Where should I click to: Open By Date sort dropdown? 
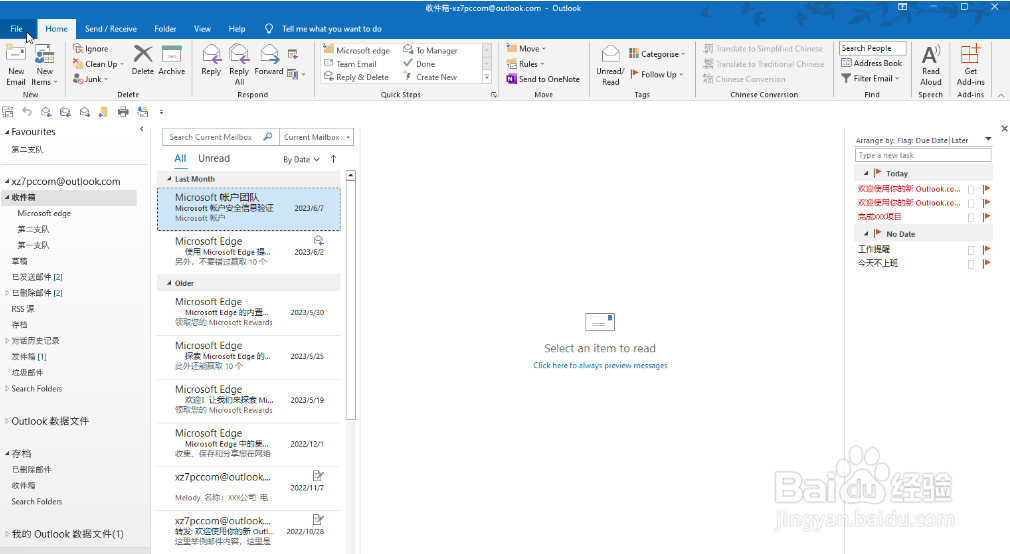click(301, 160)
